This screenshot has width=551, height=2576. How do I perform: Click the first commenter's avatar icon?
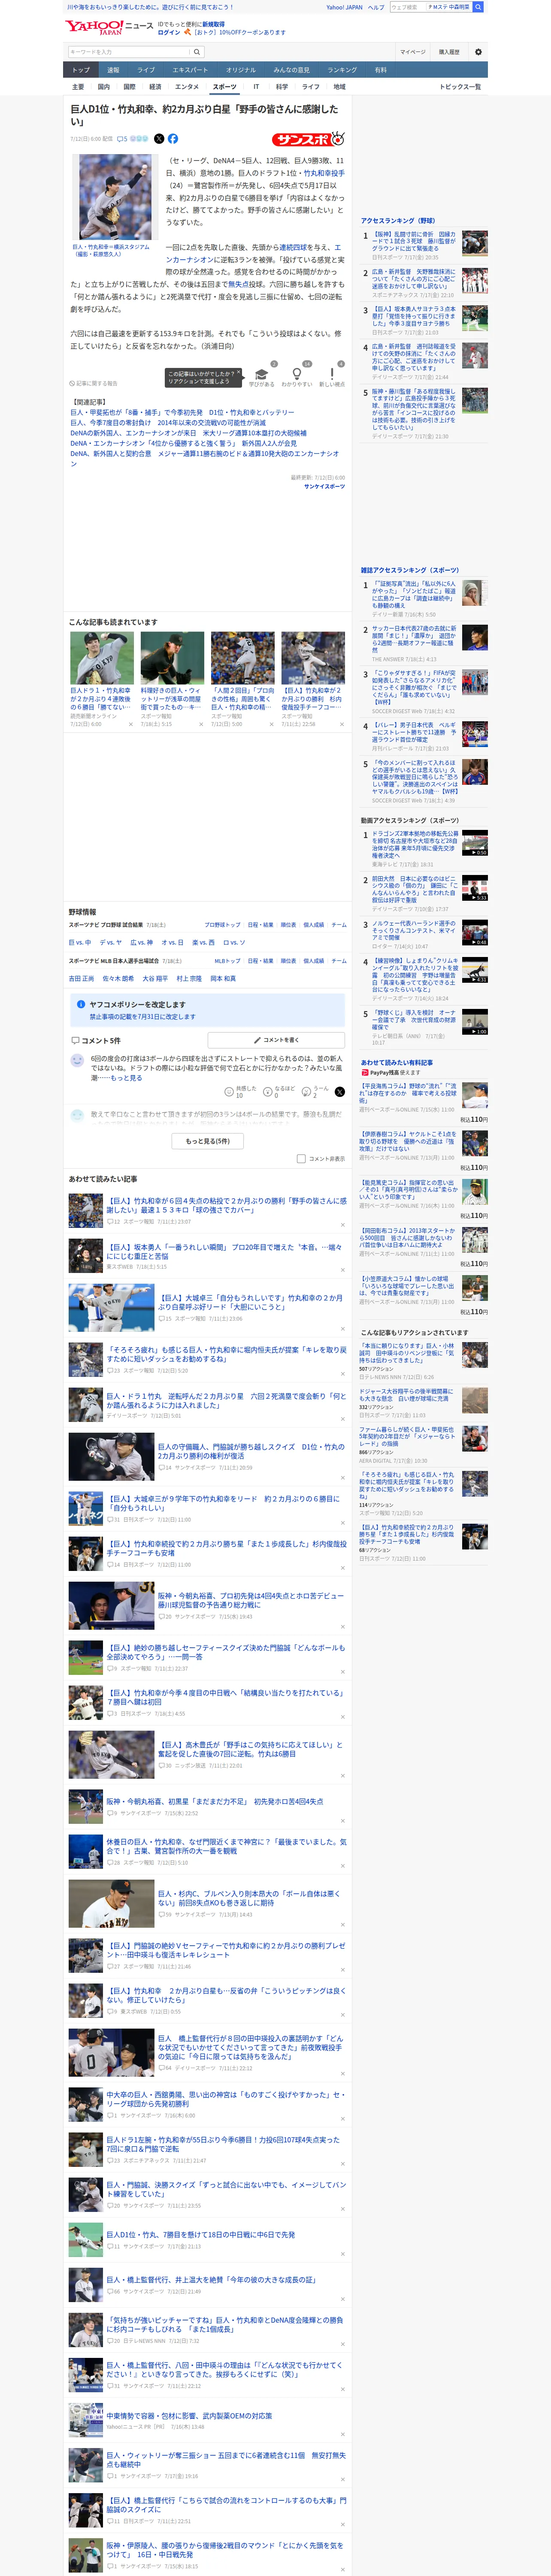point(77,1060)
